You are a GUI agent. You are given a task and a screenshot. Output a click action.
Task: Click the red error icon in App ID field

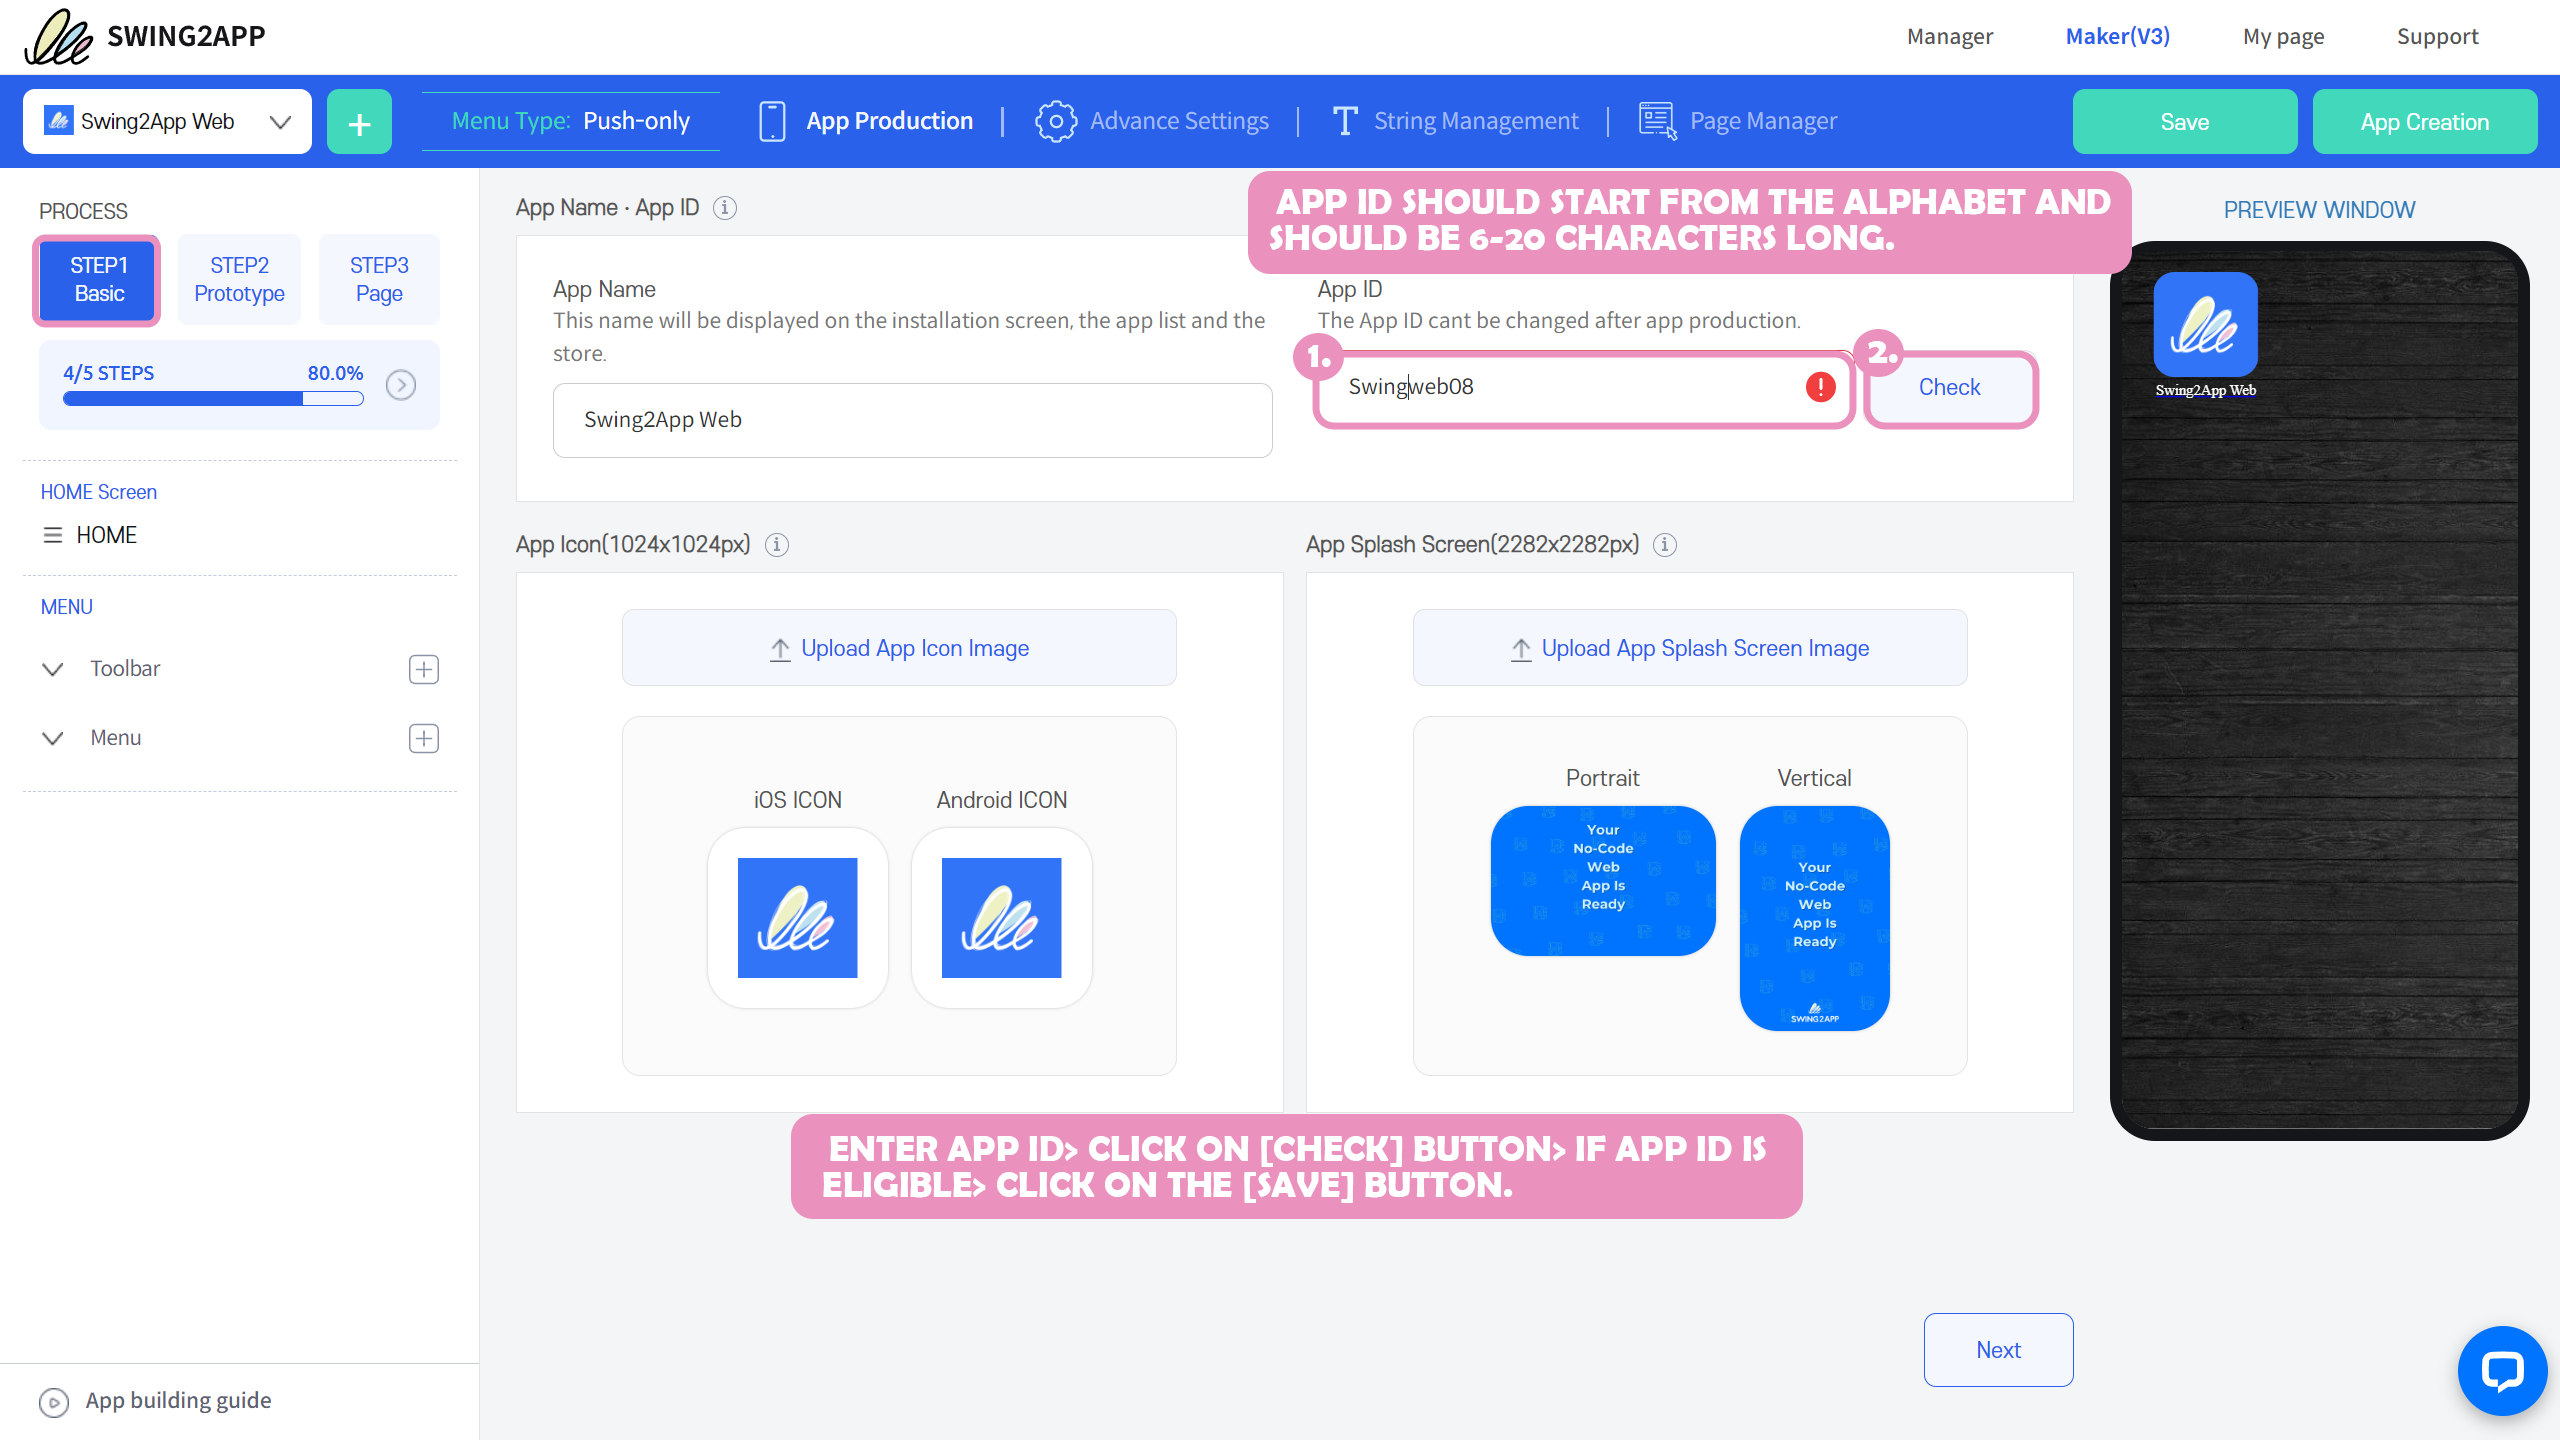[x=1820, y=387]
